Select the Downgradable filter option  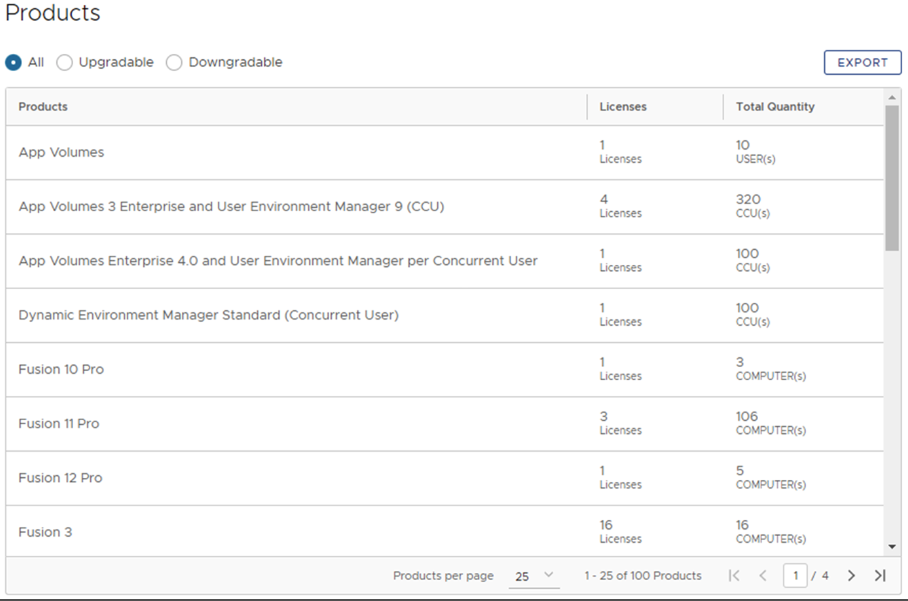[174, 62]
